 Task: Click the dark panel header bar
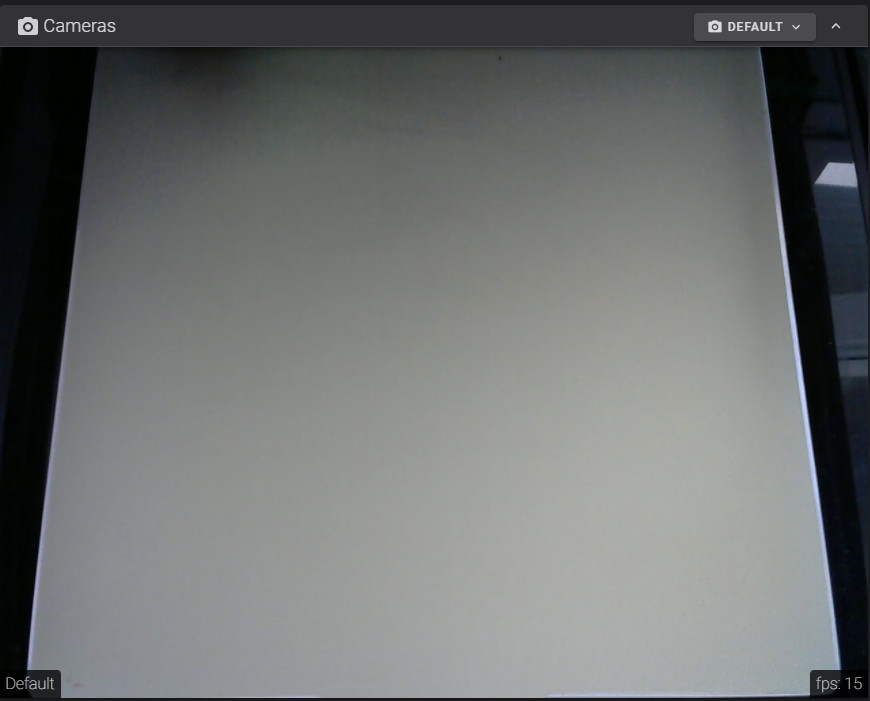click(400, 26)
